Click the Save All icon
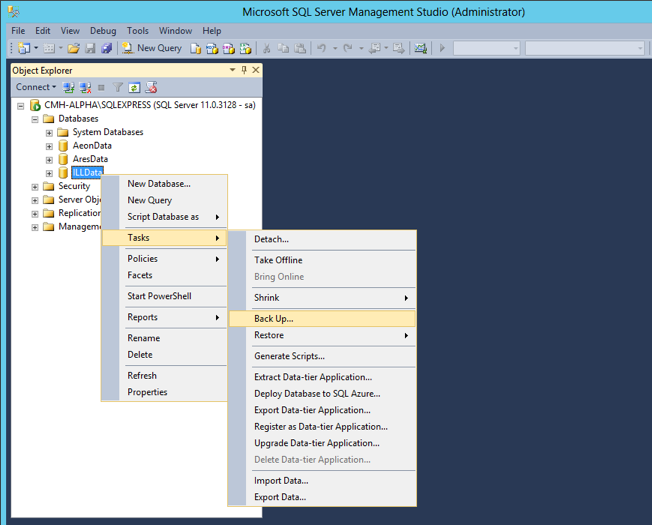 pyautogui.click(x=106, y=48)
